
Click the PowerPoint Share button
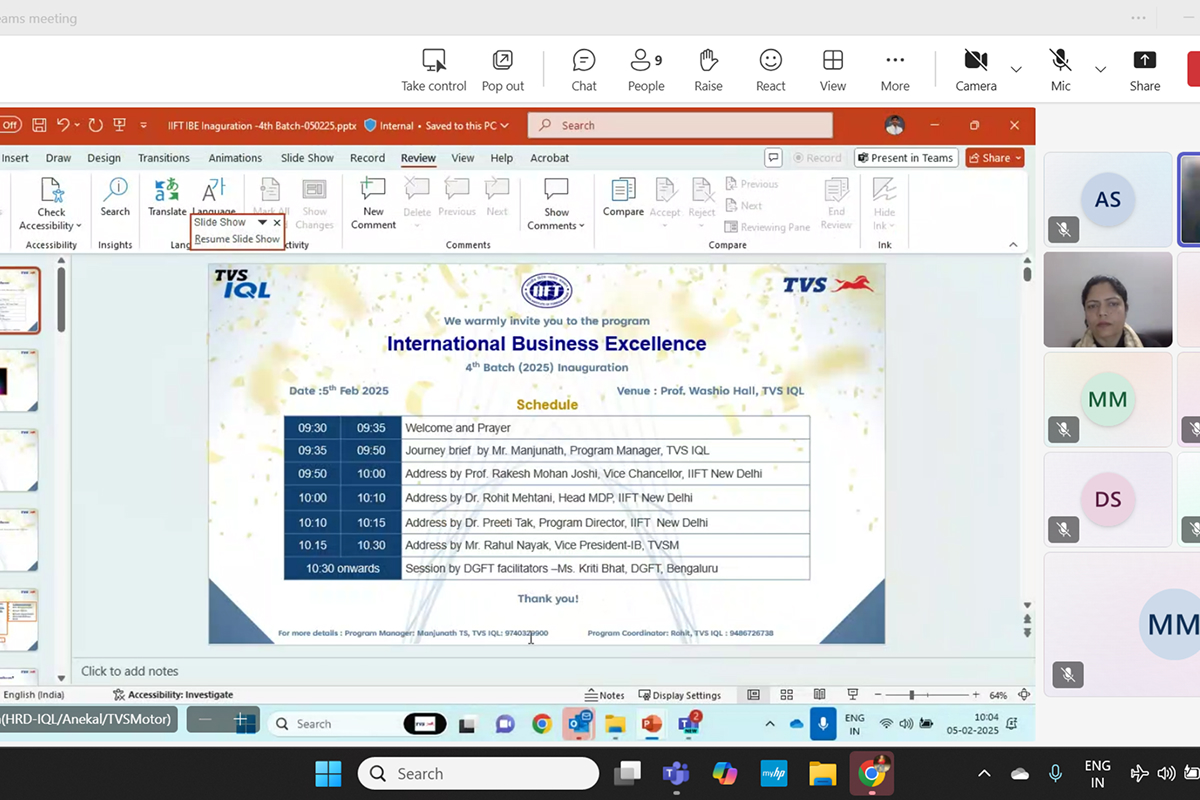[x=995, y=158]
